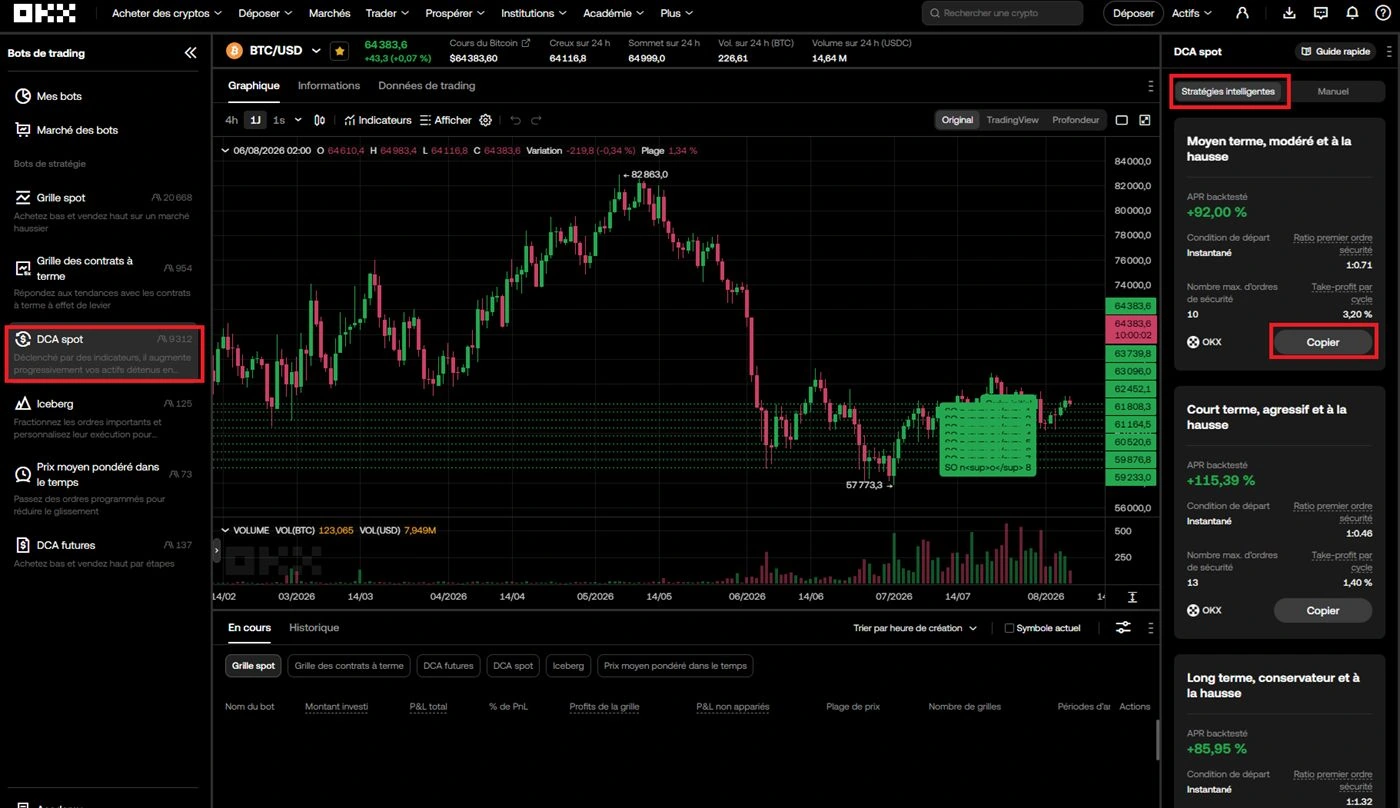Viewport: 1400px width, 808px height.
Task: Select the DCA futures bot
Action: click(104, 554)
